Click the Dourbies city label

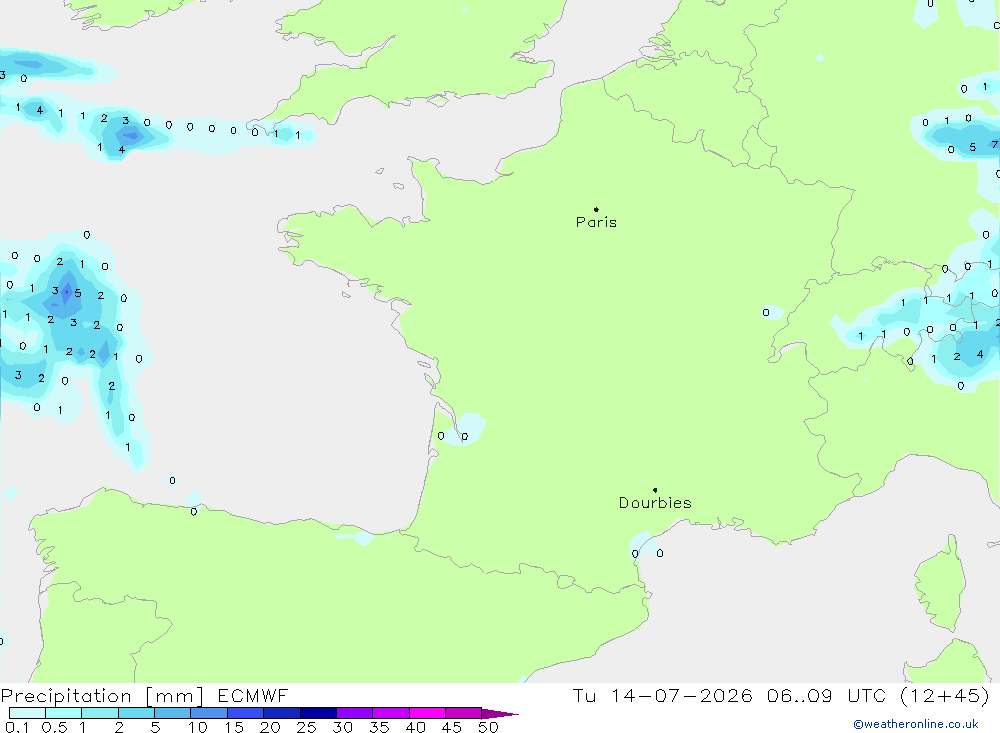point(655,503)
